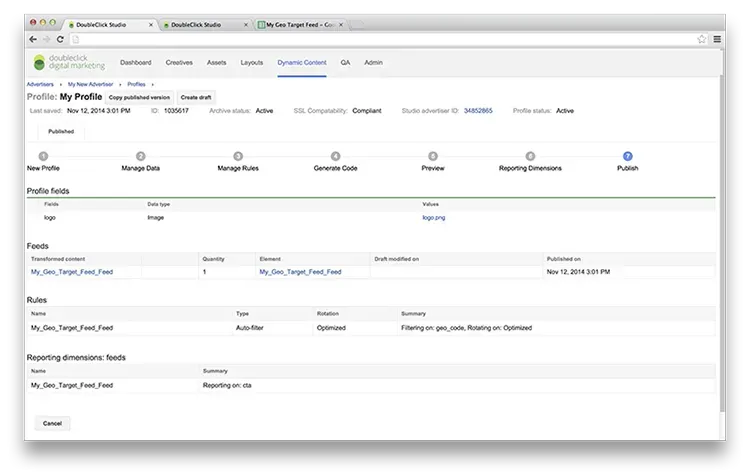The height and width of the screenshot is (476, 750).
Task: Go to step 1 New Profile
Action: 43,157
